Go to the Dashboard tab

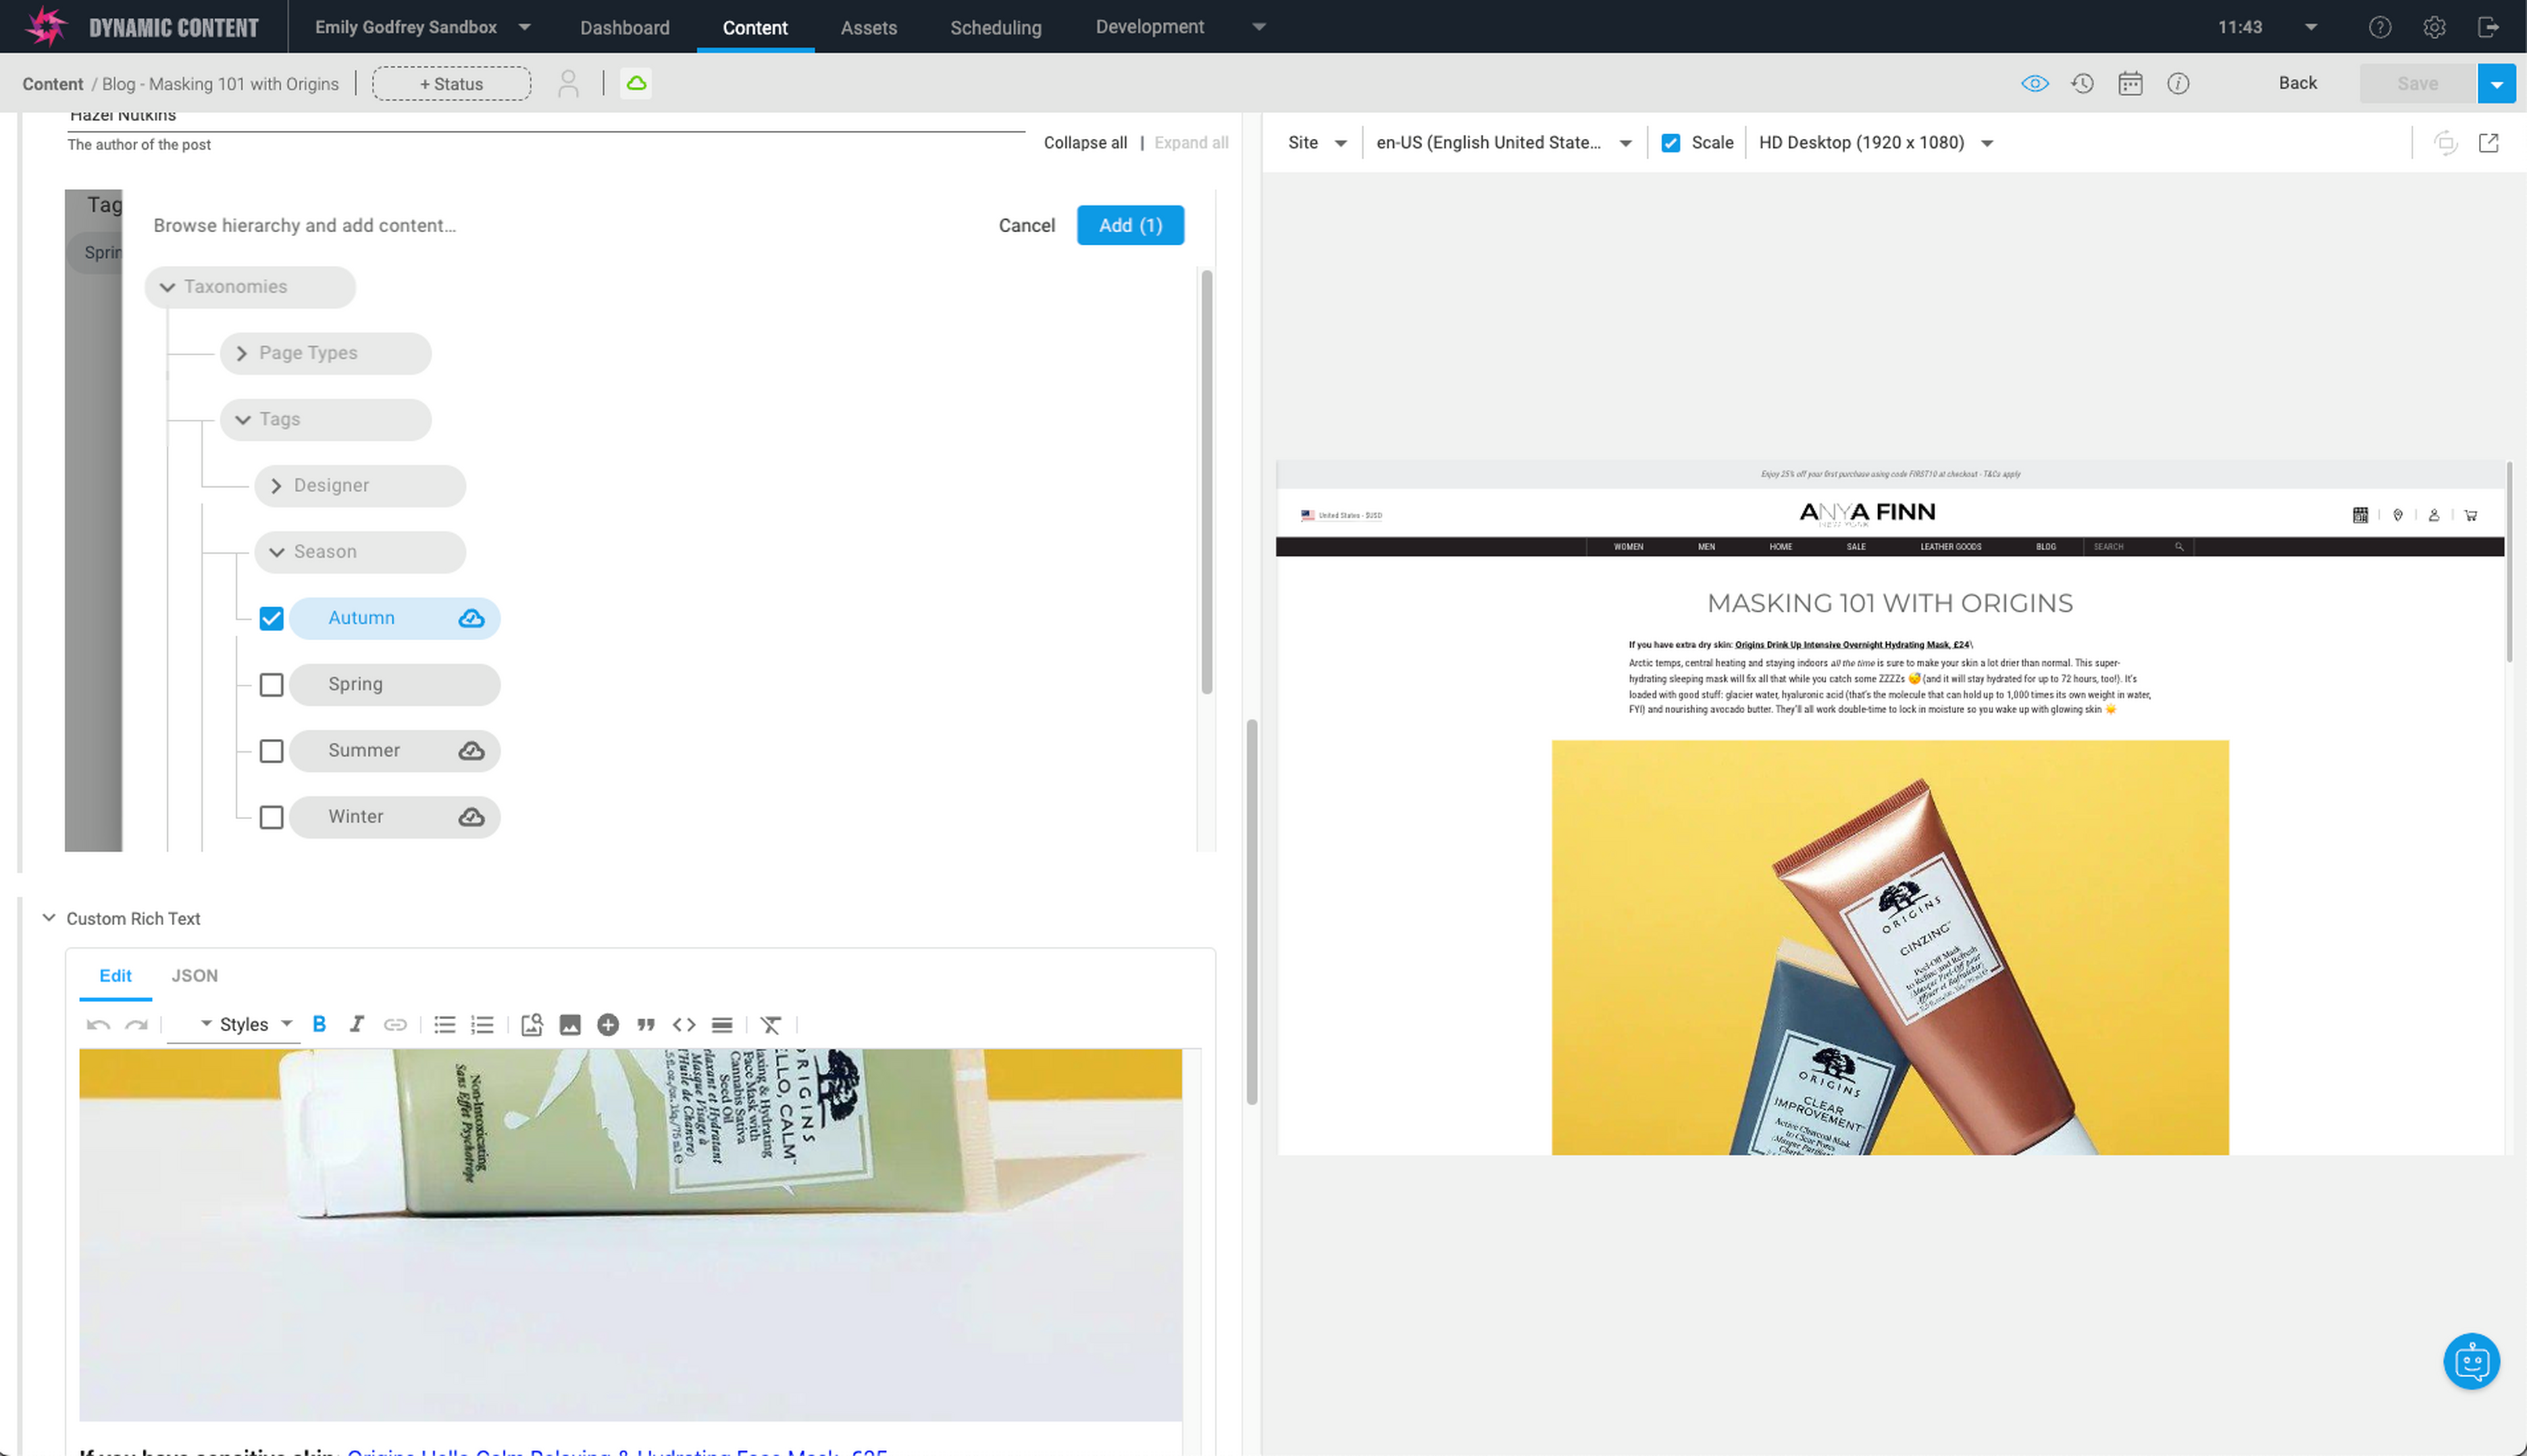625,27
